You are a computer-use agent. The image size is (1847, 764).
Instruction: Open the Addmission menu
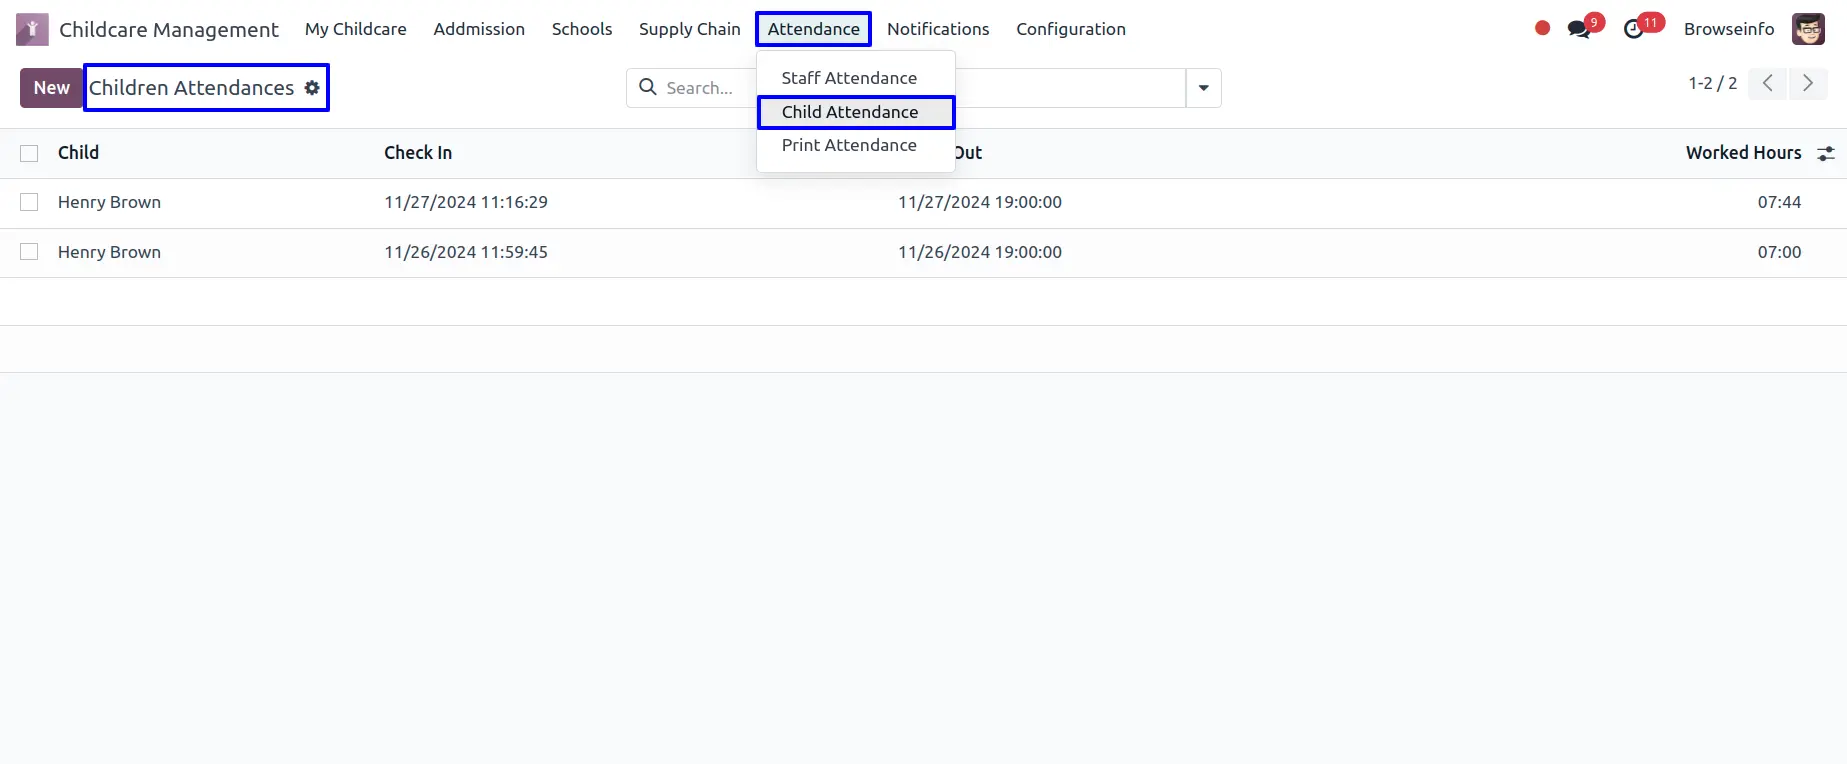[479, 29]
